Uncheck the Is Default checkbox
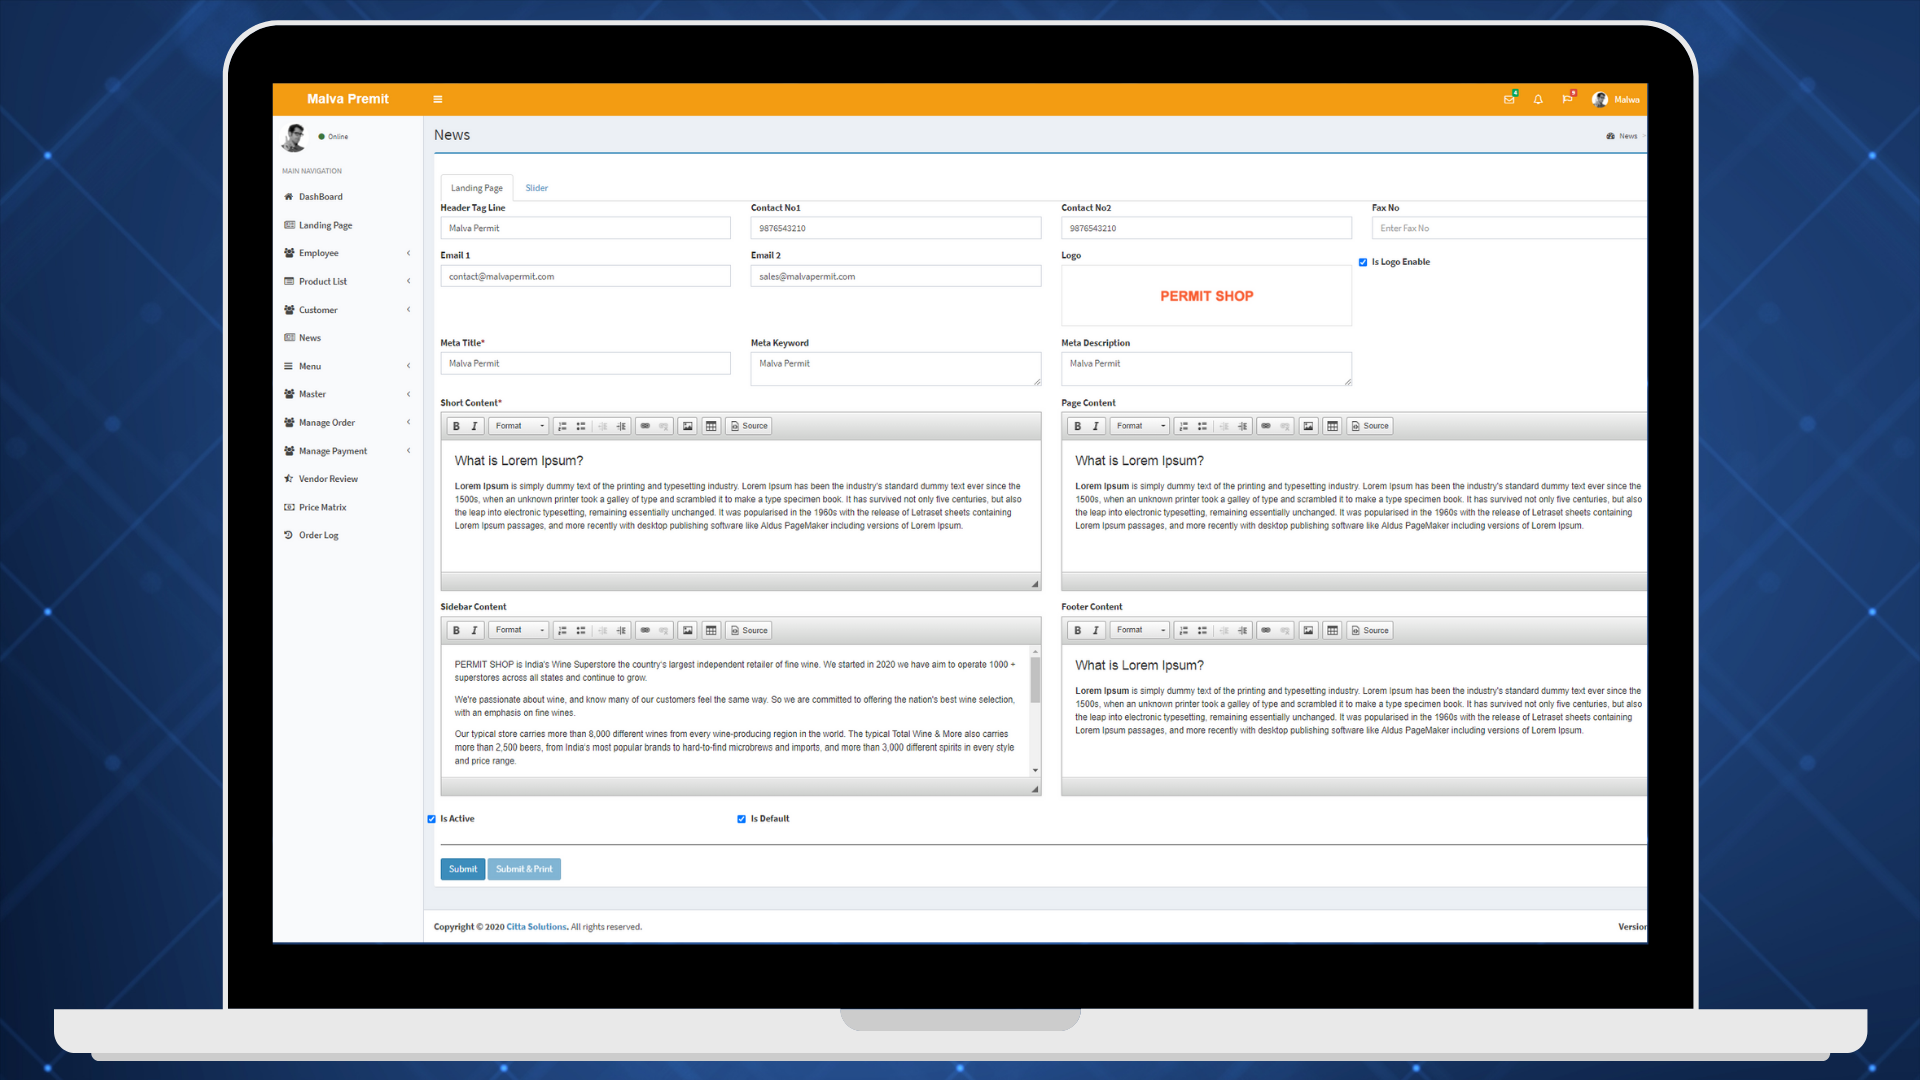Image resolution: width=1920 pixels, height=1080 pixels. tap(742, 819)
